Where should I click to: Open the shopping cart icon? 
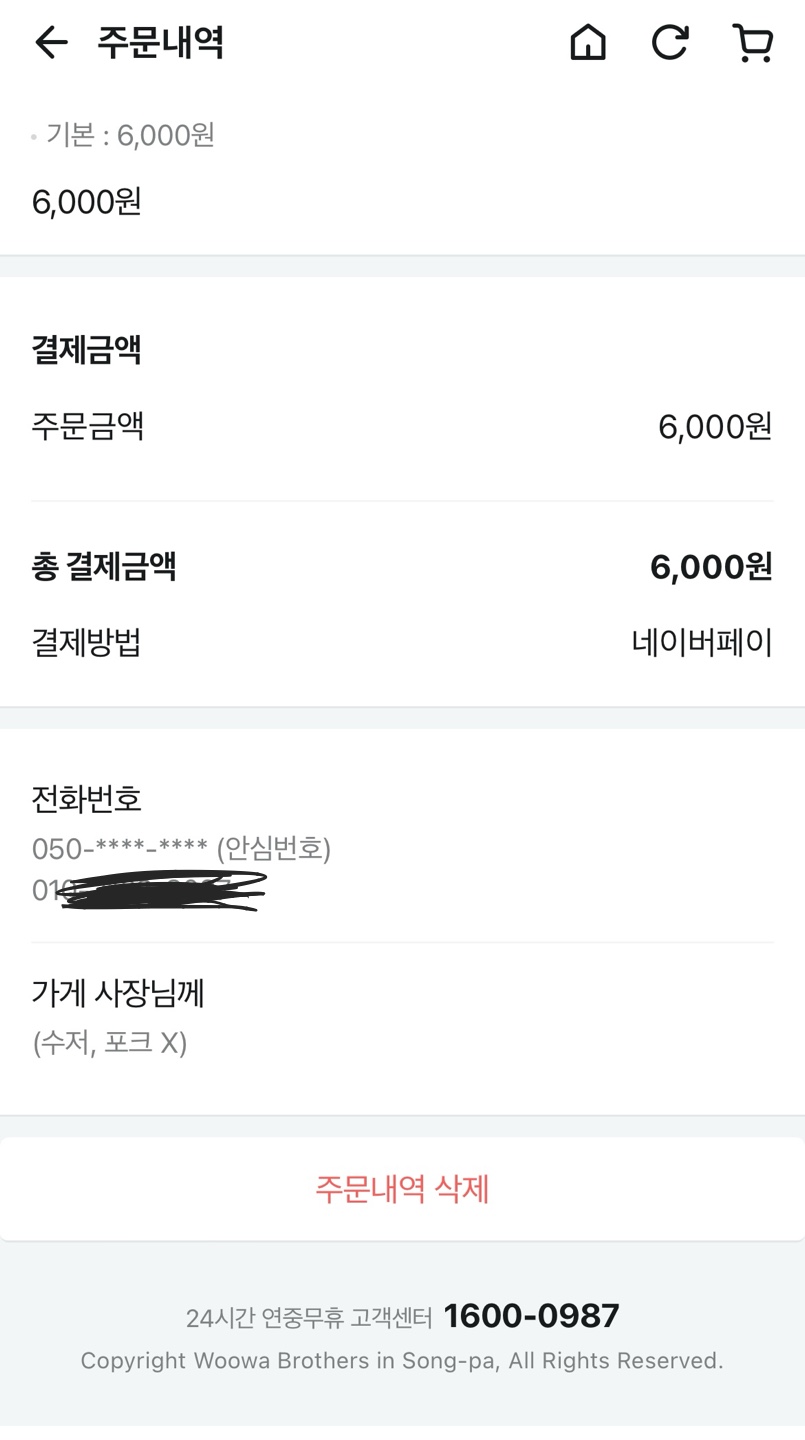pyautogui.click(x=752, y=43)
